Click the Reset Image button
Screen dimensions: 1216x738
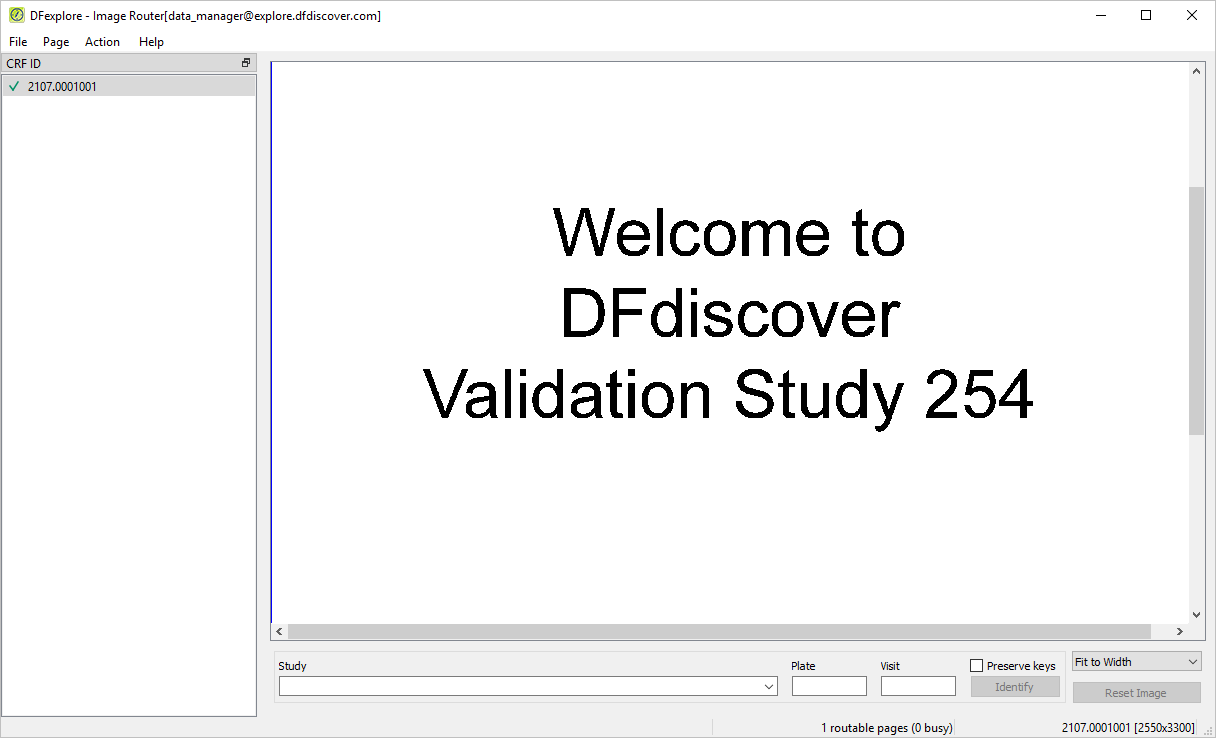pyautogui.click(x=1136, y=693)
